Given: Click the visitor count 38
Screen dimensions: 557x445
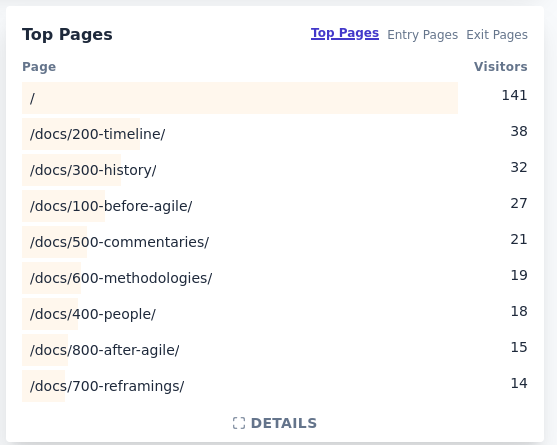Looking at the screenshot, I should 519,131.
